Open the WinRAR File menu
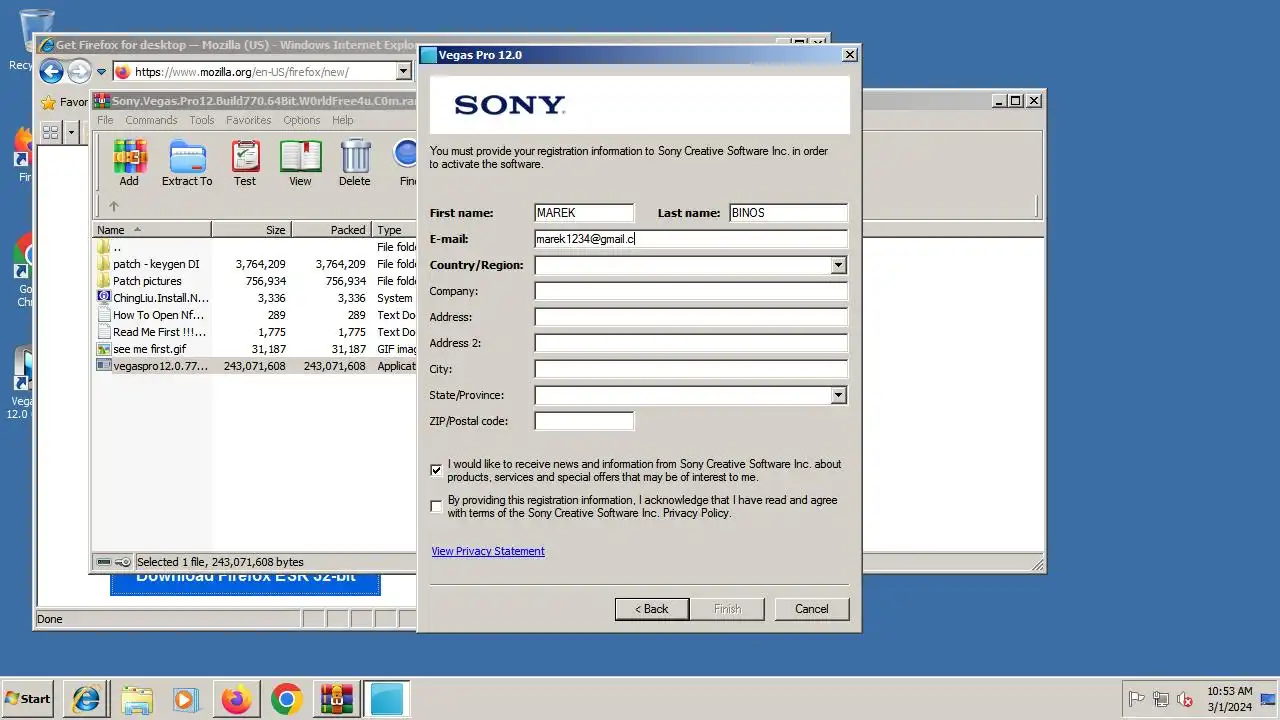 pos(105,120)
